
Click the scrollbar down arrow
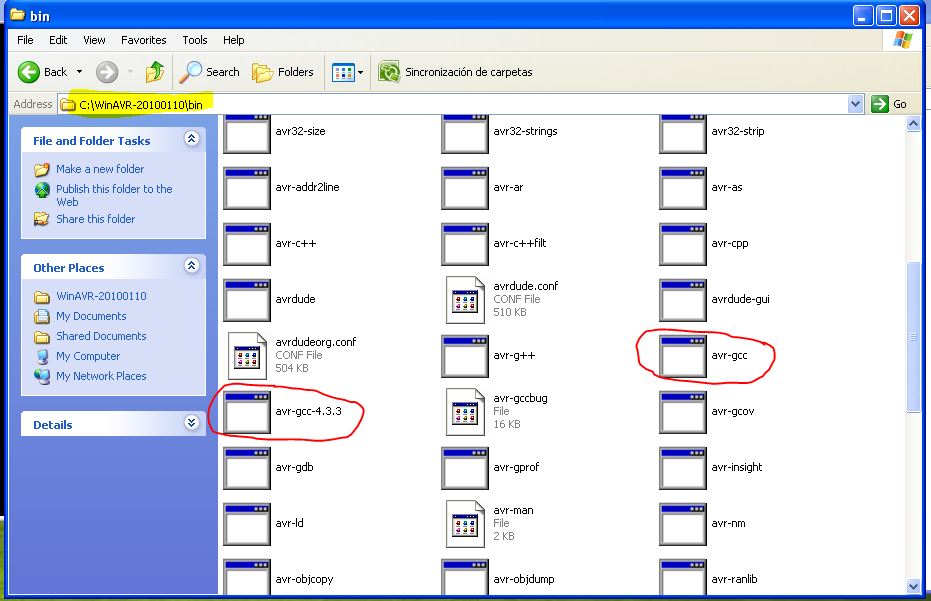point(913,586)
